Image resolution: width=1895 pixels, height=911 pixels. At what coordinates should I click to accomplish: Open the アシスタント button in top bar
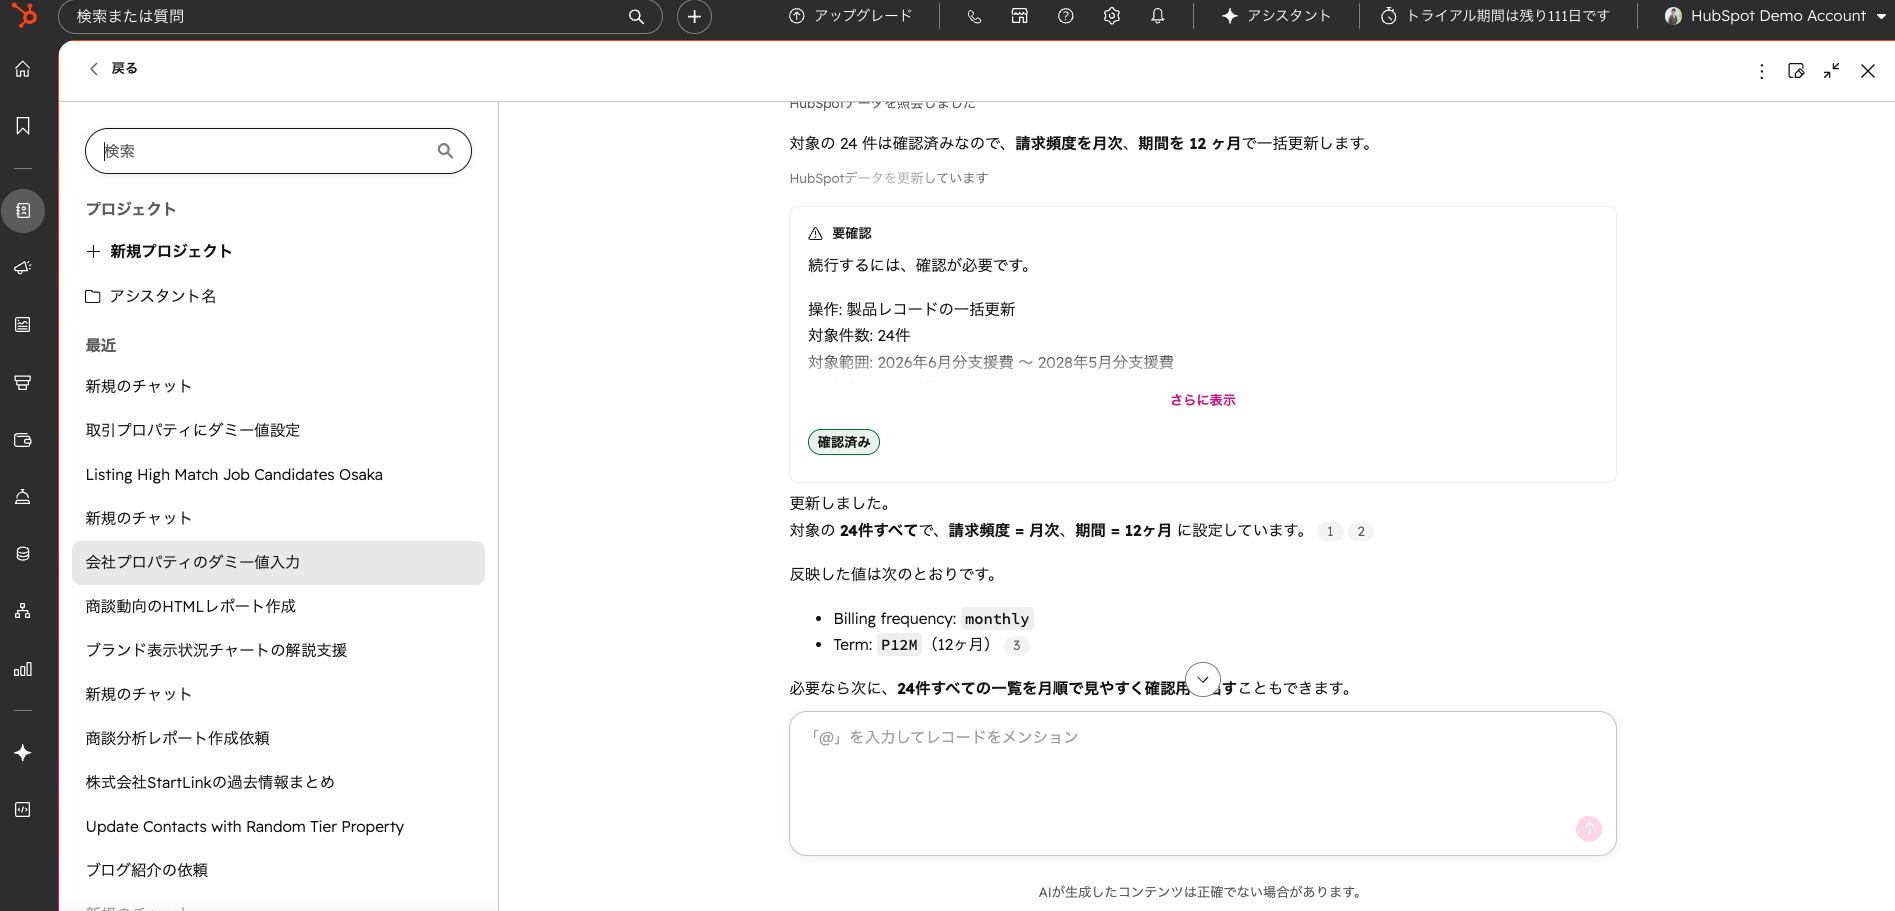coord(1277,16)
